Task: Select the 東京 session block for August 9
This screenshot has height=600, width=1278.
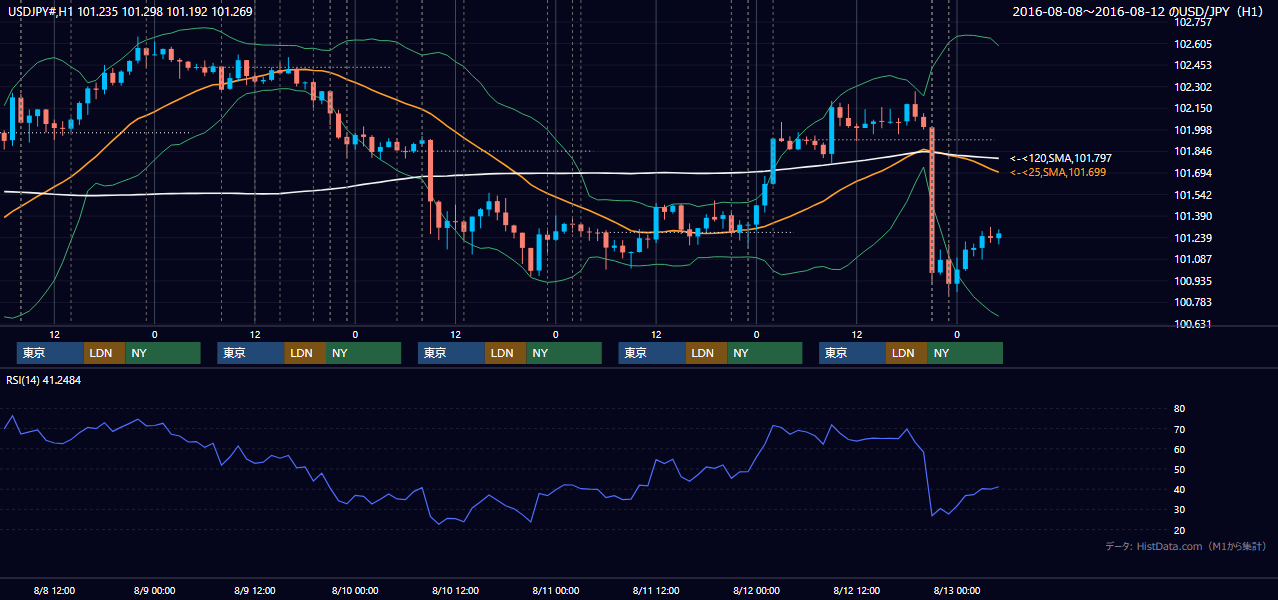Action: tap(251, 353)
